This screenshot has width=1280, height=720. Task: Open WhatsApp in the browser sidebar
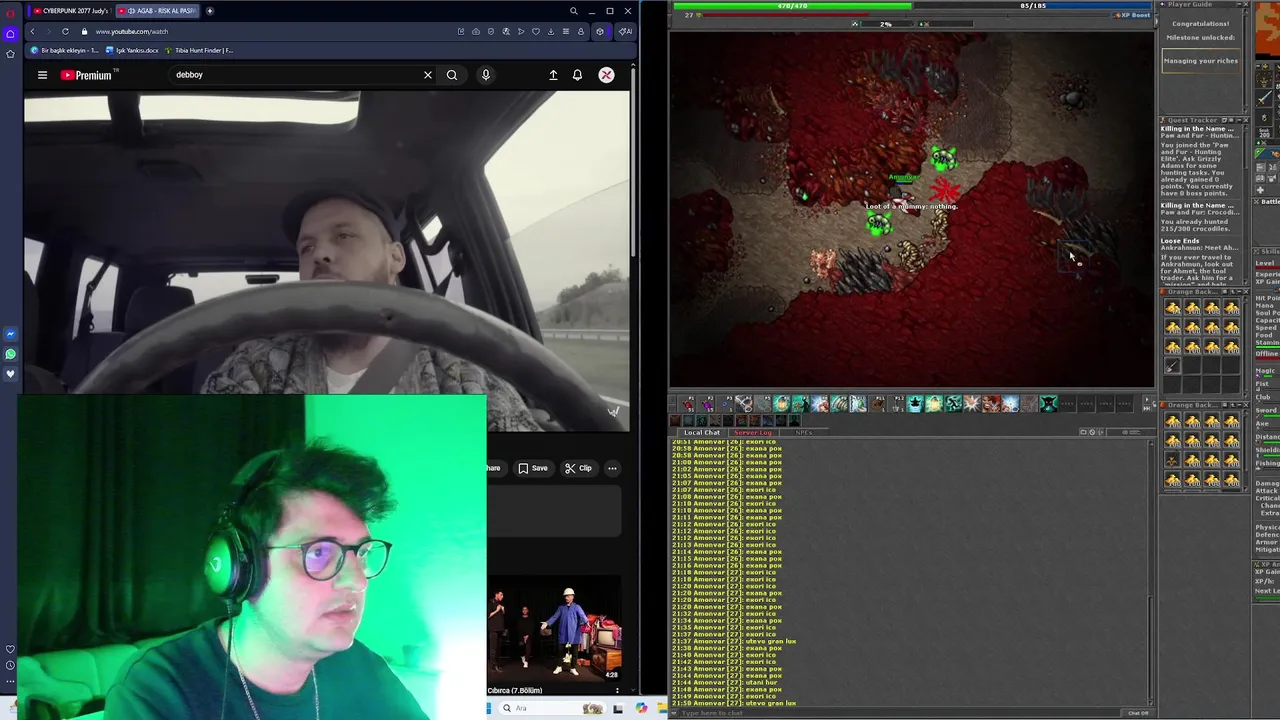click(10, 354)
